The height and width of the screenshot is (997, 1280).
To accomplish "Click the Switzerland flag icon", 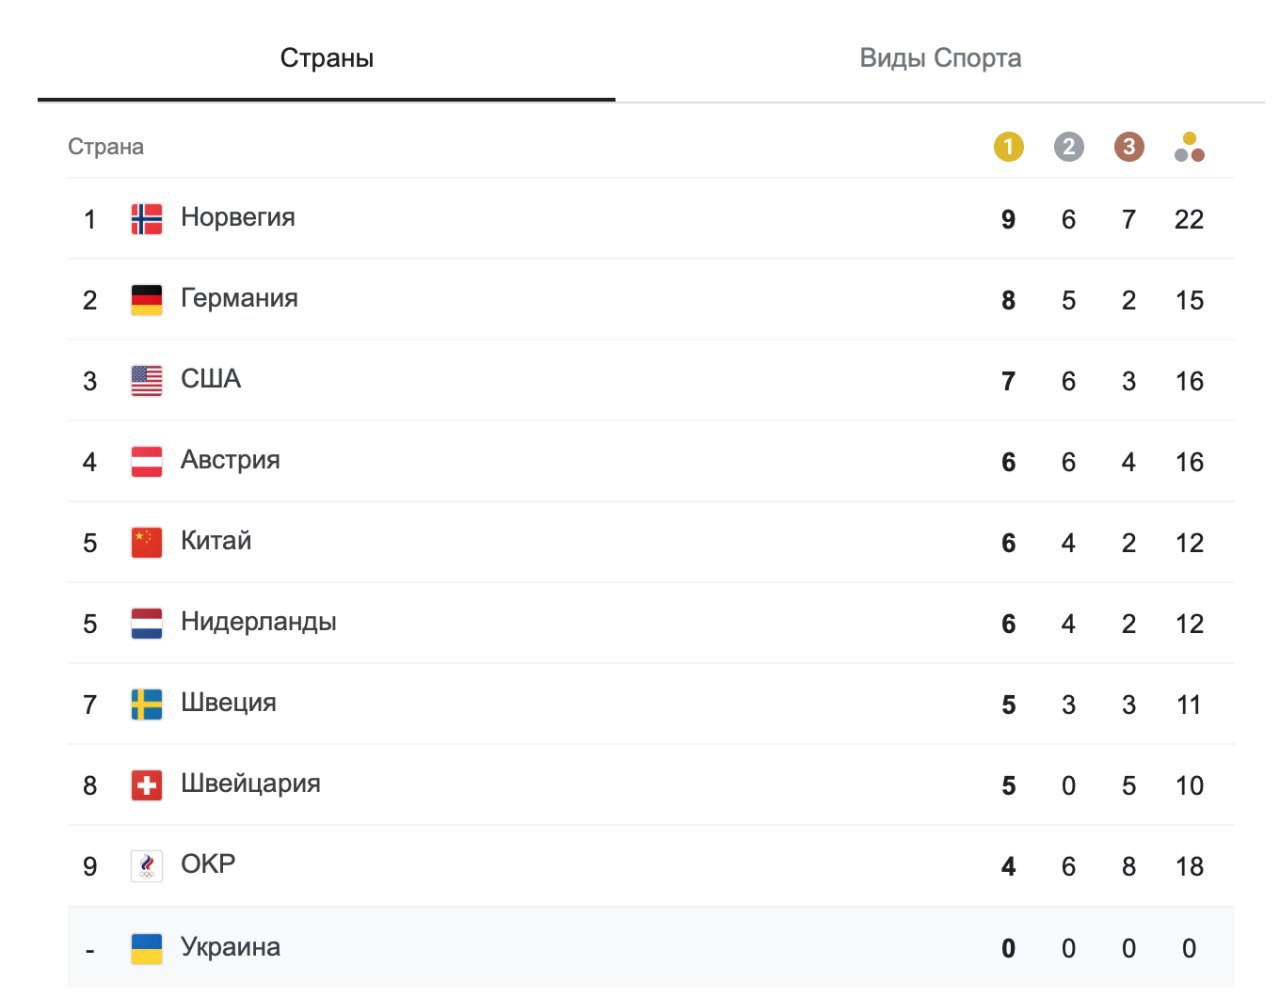I will coord(147,786).
